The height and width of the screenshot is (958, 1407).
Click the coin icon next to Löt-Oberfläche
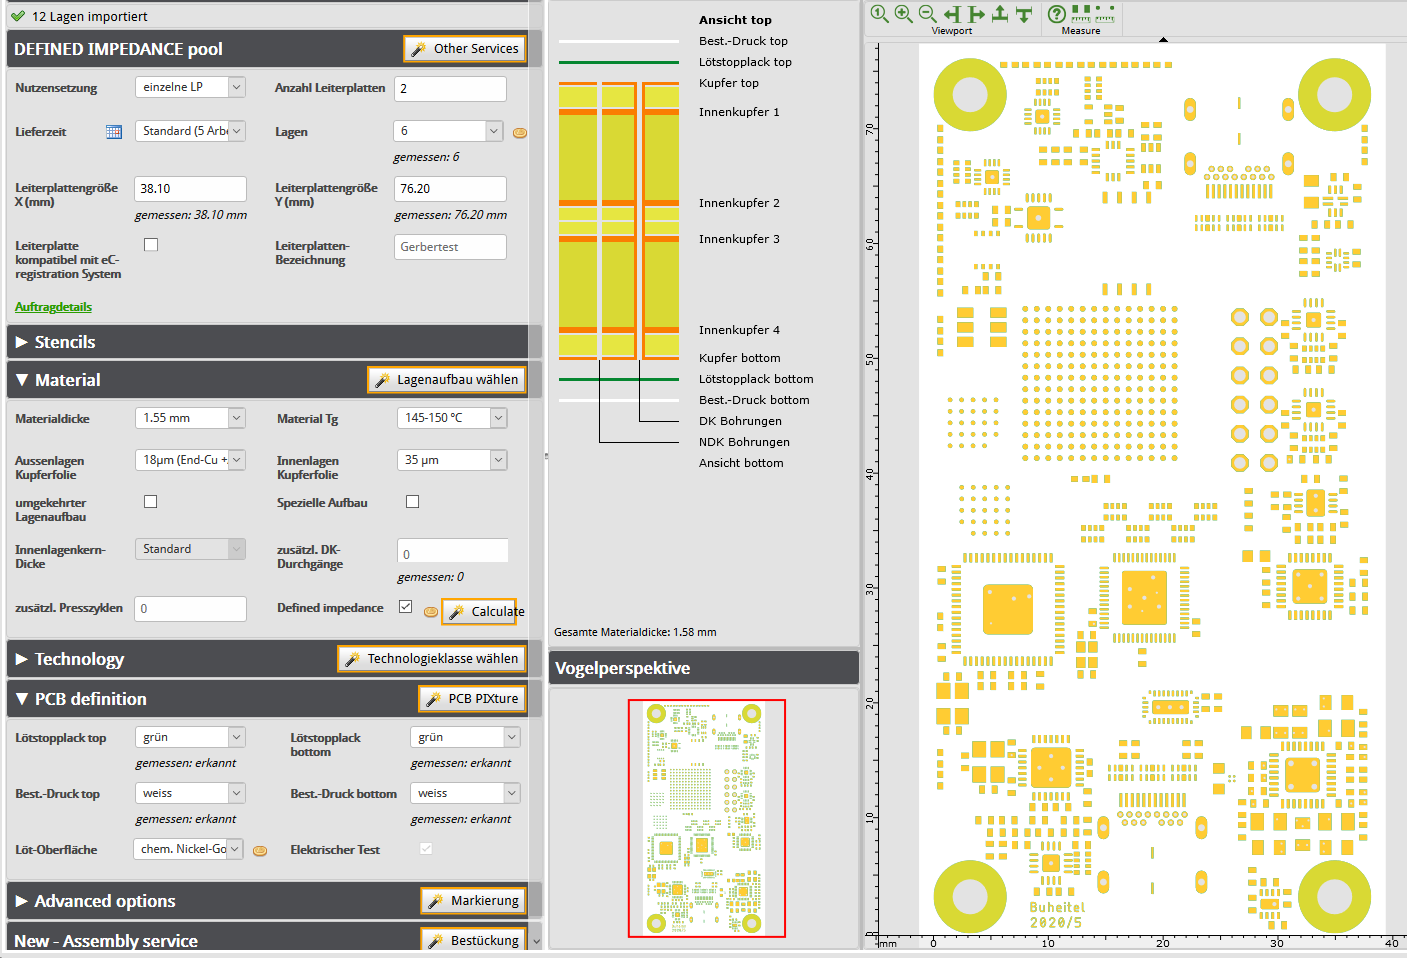pyautogui.click(x=260, y=850)
